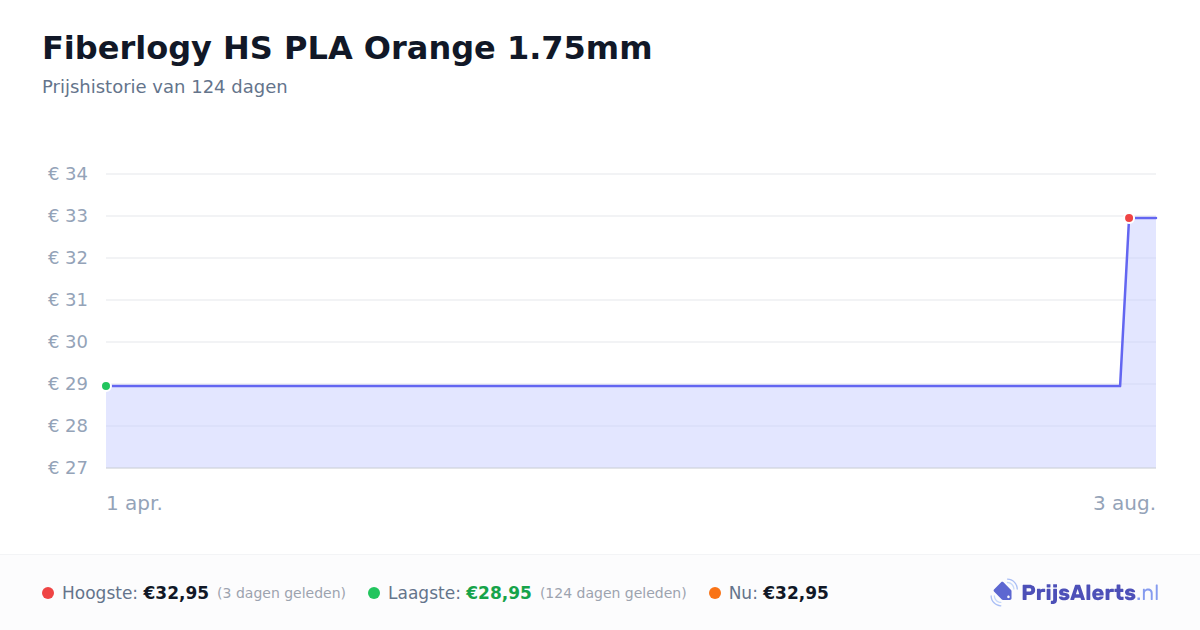Click the green Laagste legend dot
1200x630 pixels.
374,593
